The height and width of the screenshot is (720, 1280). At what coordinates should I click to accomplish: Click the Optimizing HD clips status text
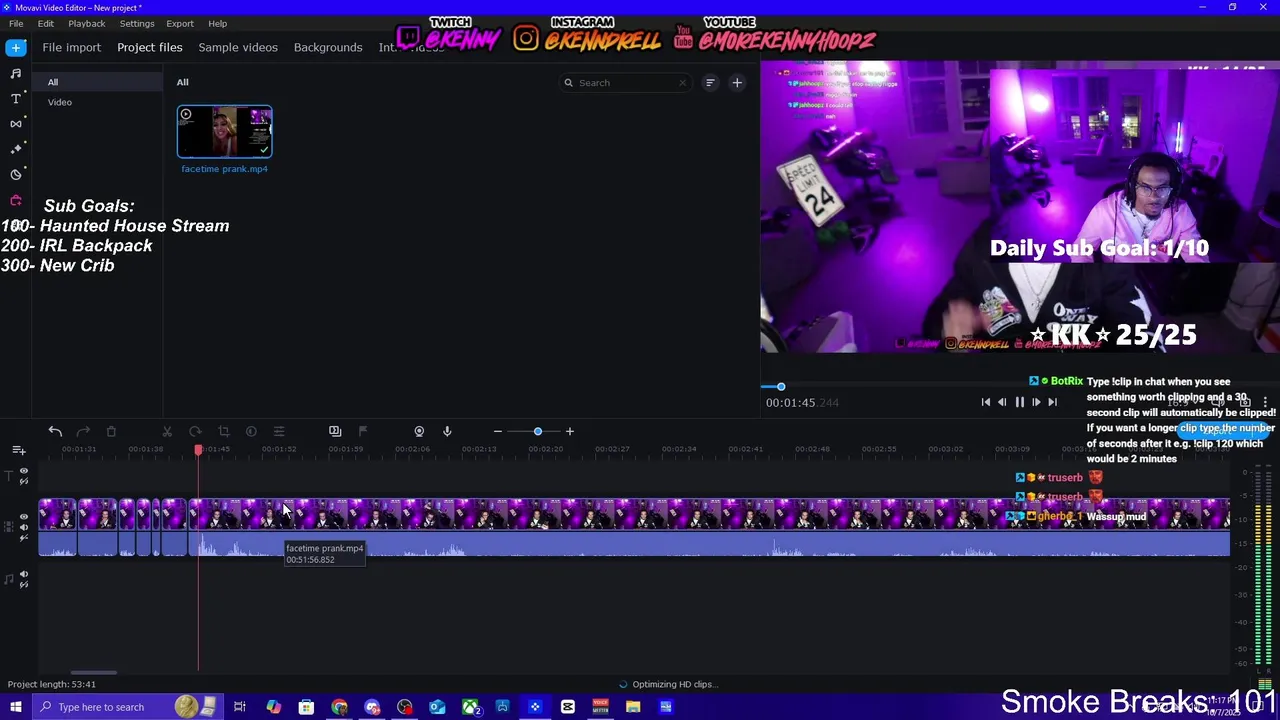point(675,684)
